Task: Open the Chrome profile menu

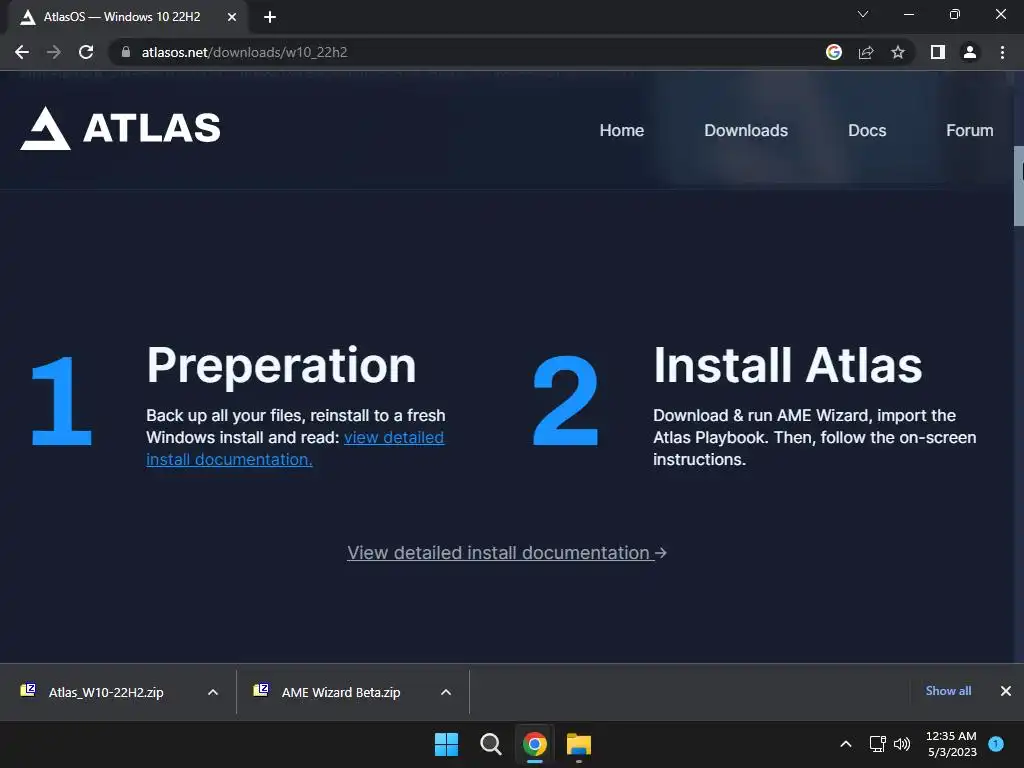Action: click(970, 52)
